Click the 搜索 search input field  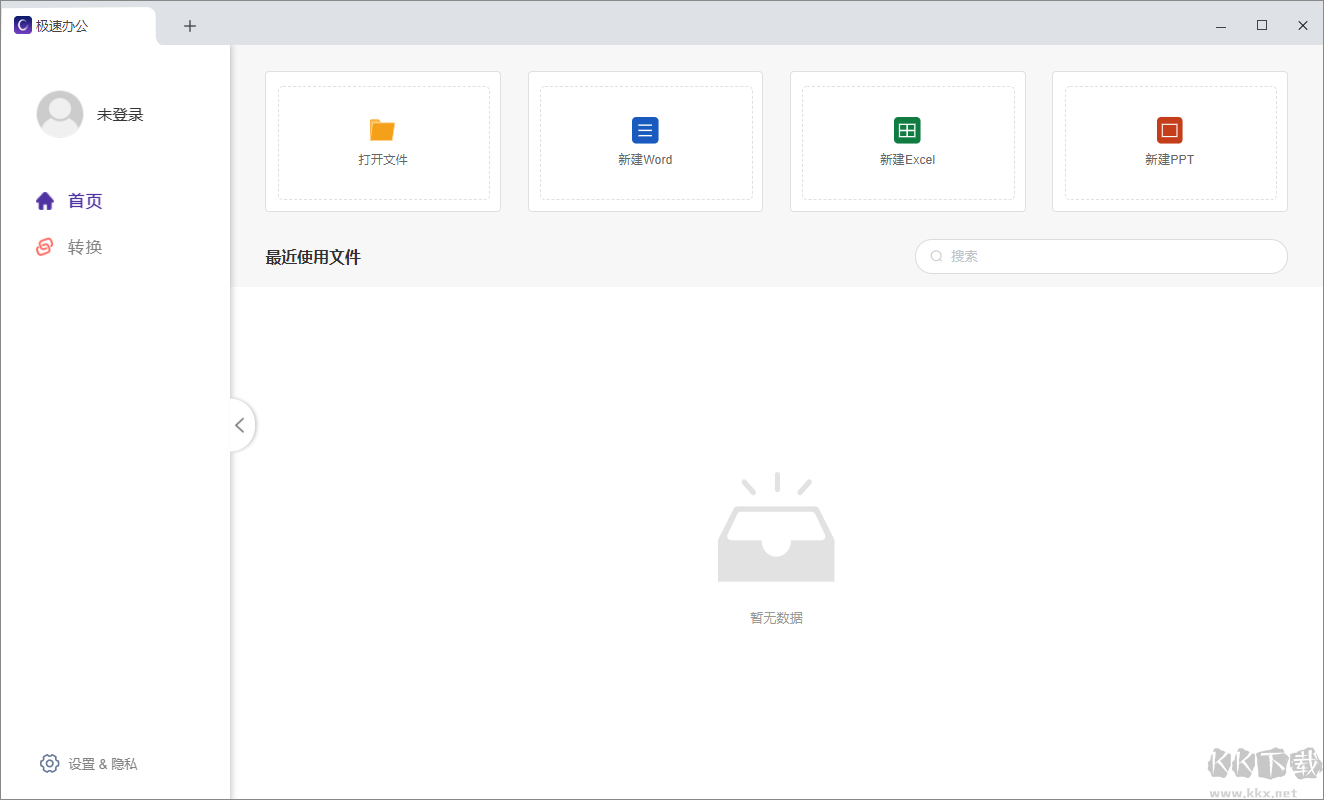click(1100, 256)
